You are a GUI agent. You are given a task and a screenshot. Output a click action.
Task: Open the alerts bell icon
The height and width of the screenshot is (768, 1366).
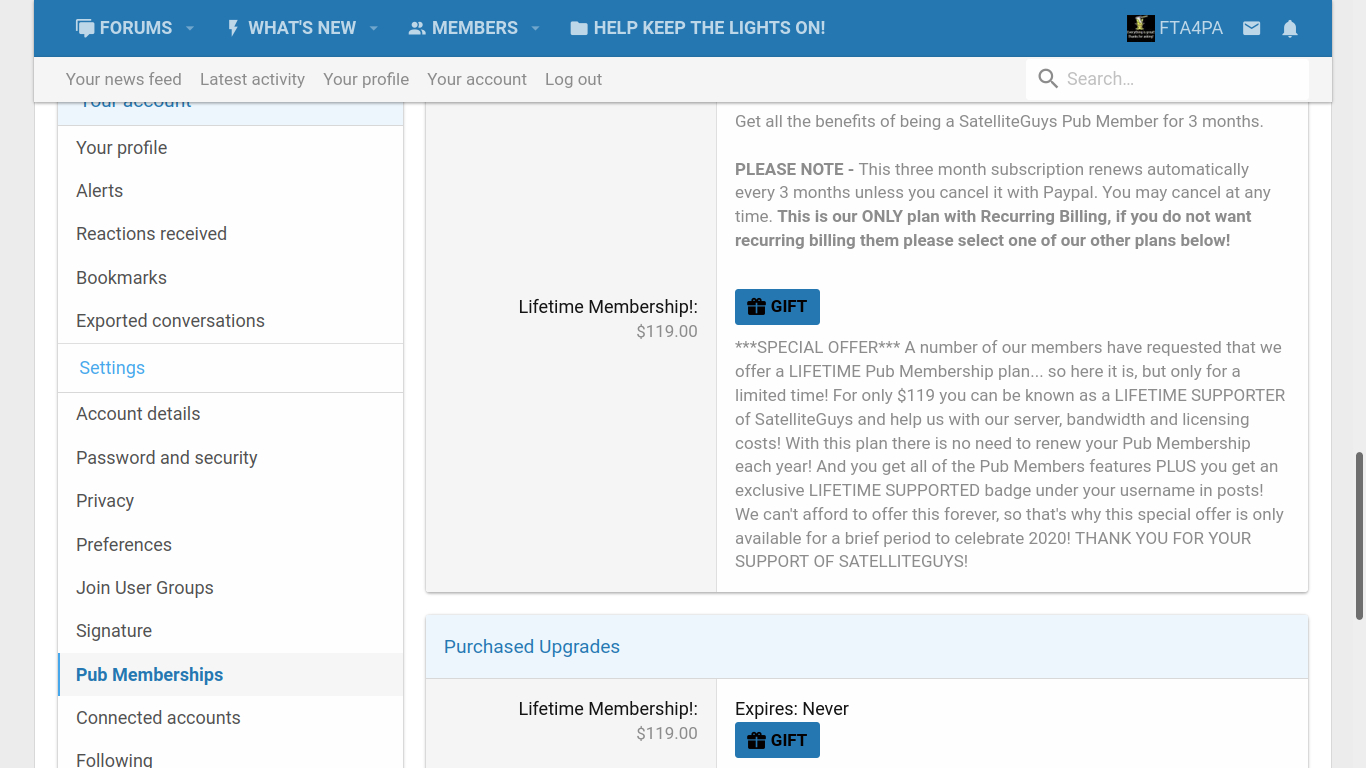(1290, 28)
